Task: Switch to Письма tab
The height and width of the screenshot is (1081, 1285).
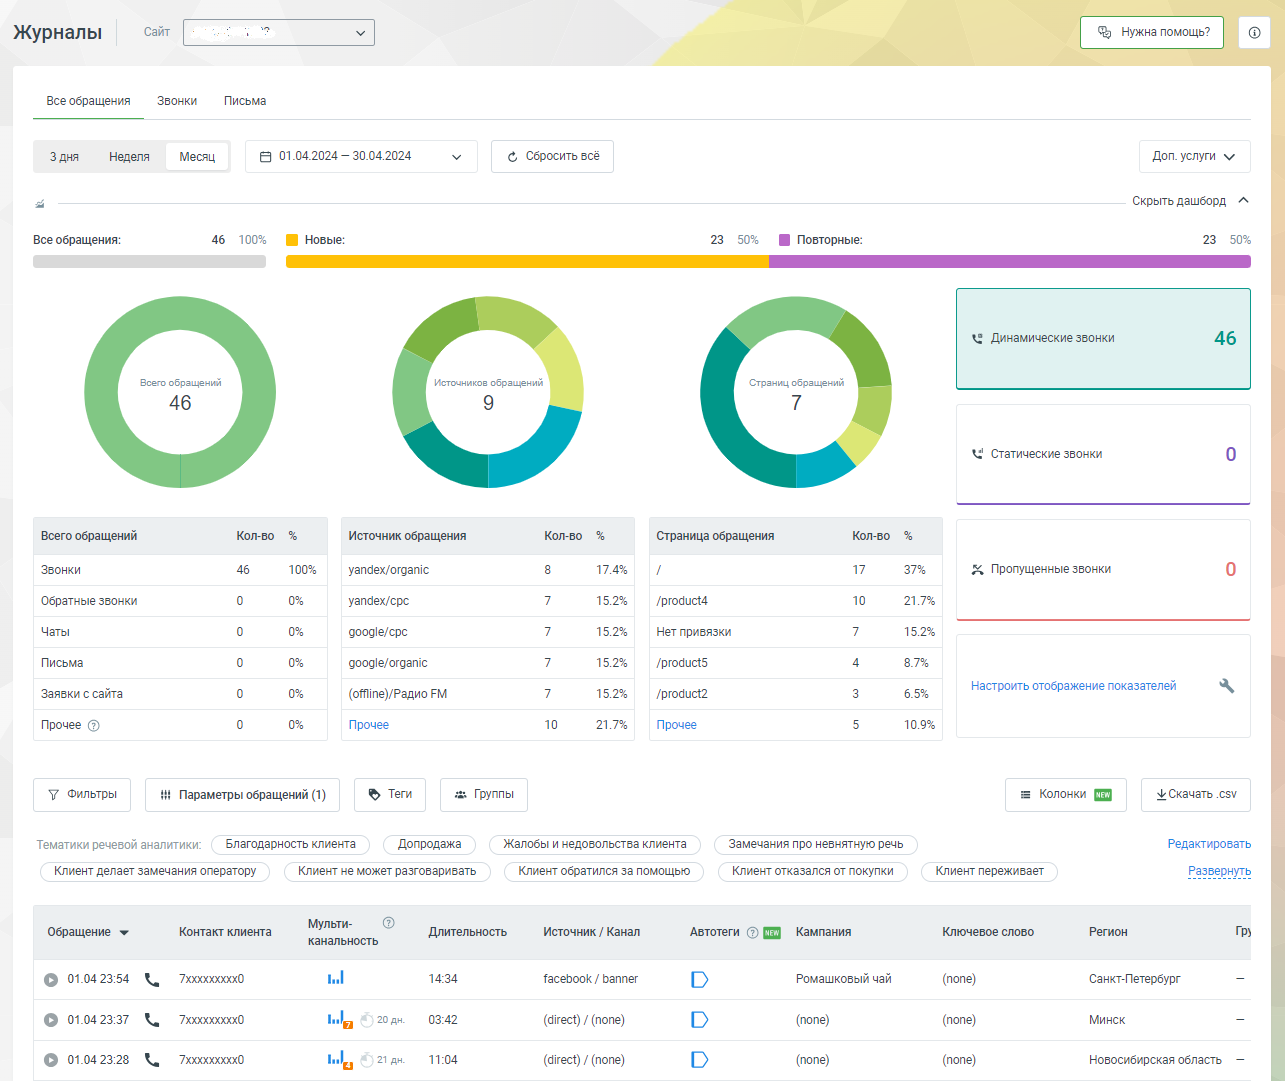Action: [245, 101]
